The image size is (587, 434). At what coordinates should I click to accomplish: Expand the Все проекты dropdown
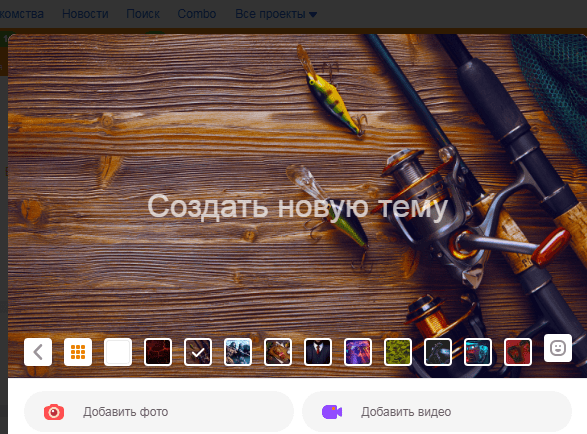276,14
